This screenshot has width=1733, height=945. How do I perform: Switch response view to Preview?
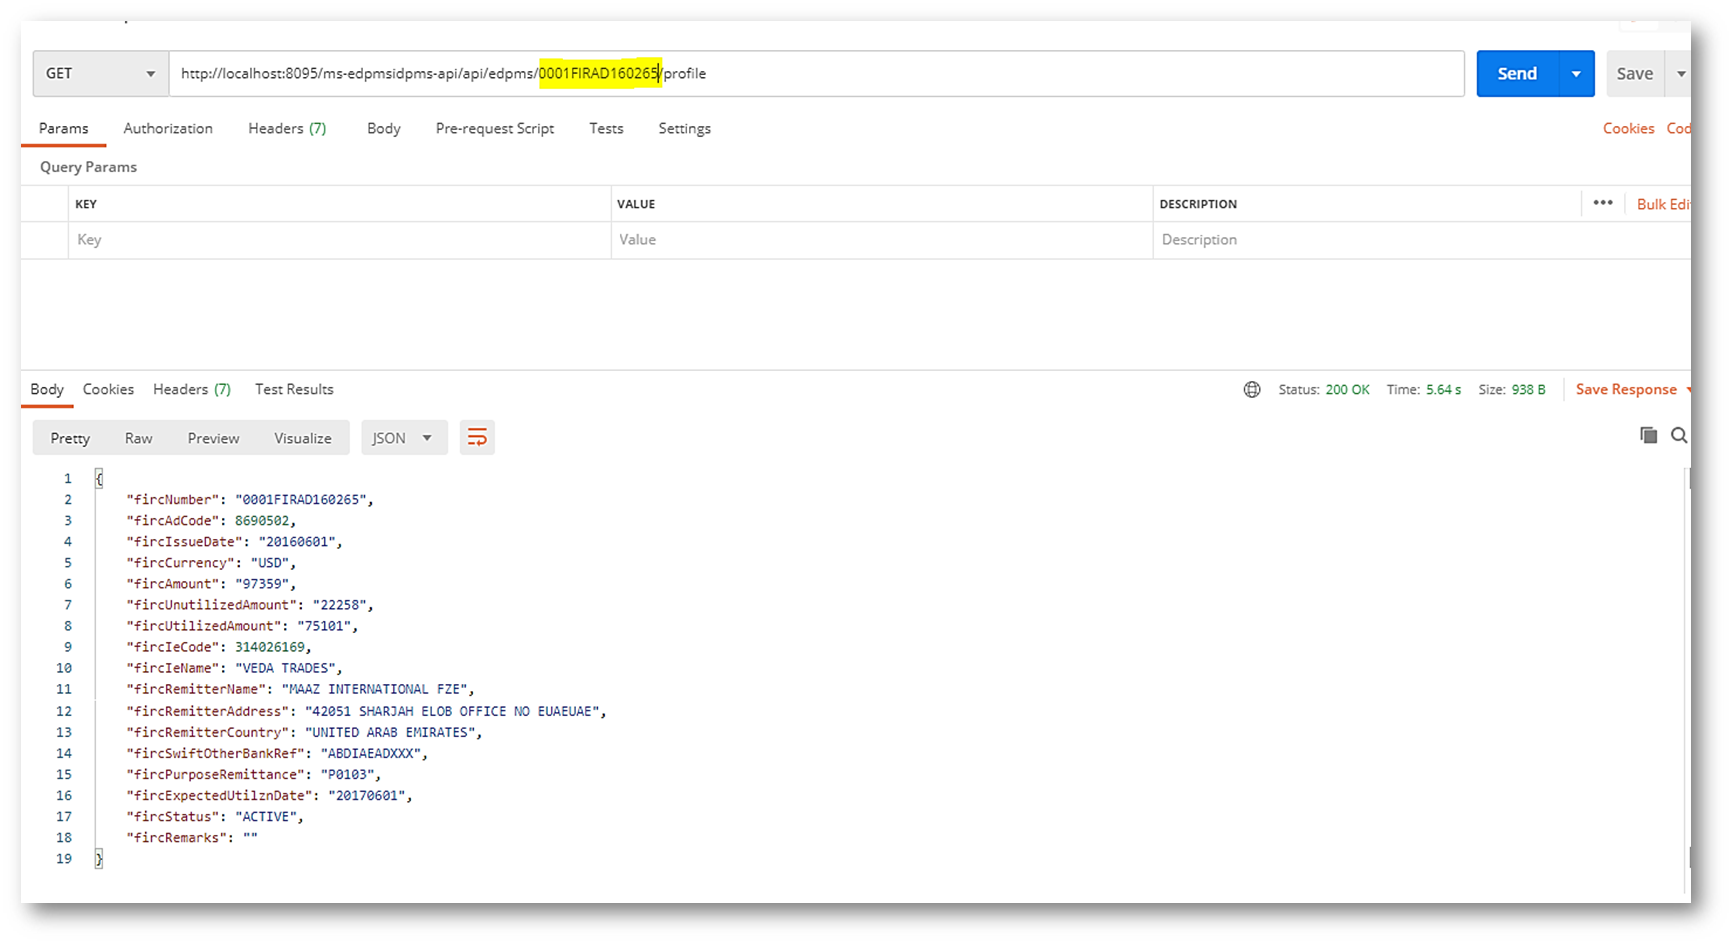213,438
